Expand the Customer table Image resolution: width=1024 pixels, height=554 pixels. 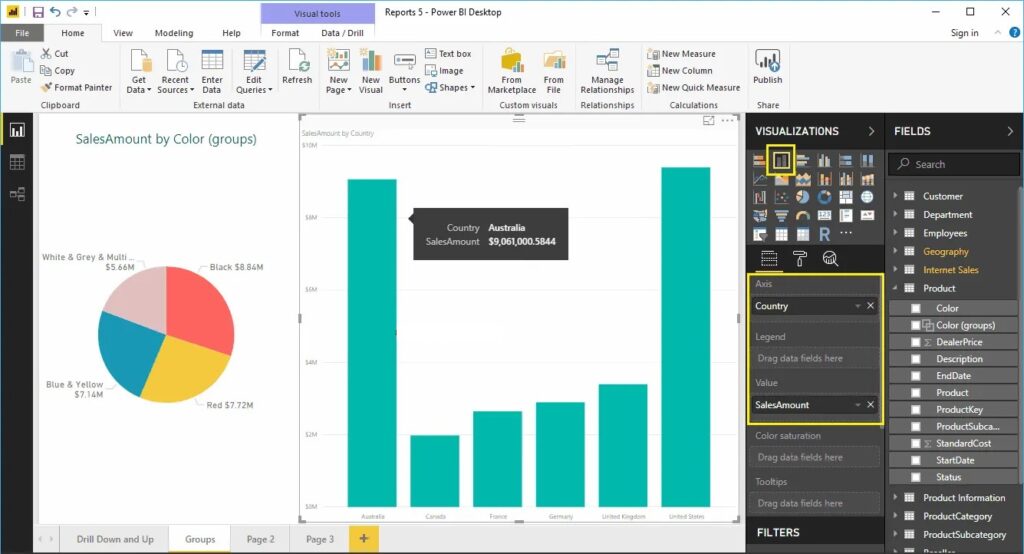pos(895,195)
